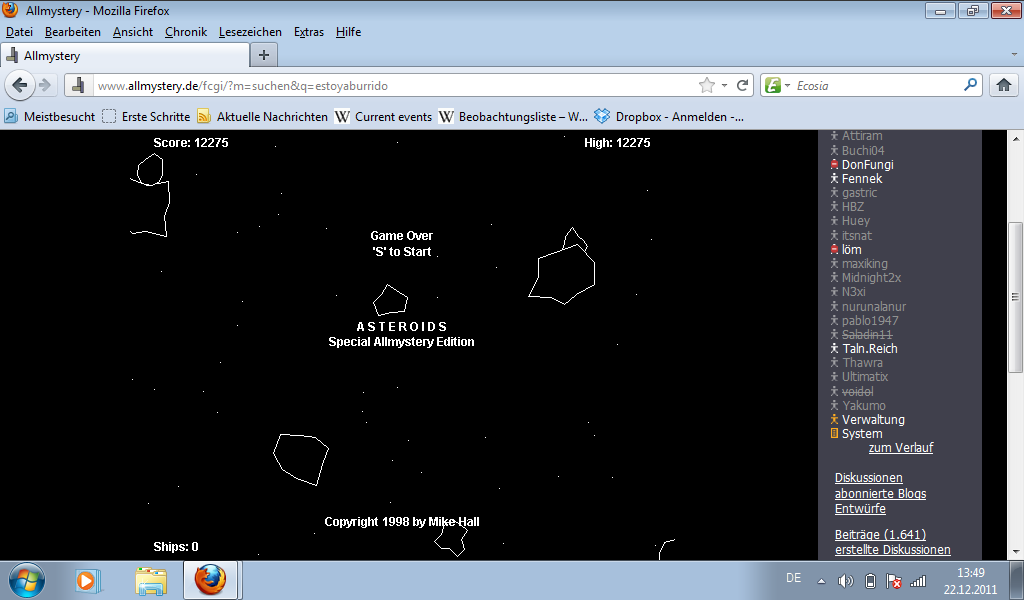1024x600 pixels.
Task: Click the battery power tray icon
Action: (870, 580)
